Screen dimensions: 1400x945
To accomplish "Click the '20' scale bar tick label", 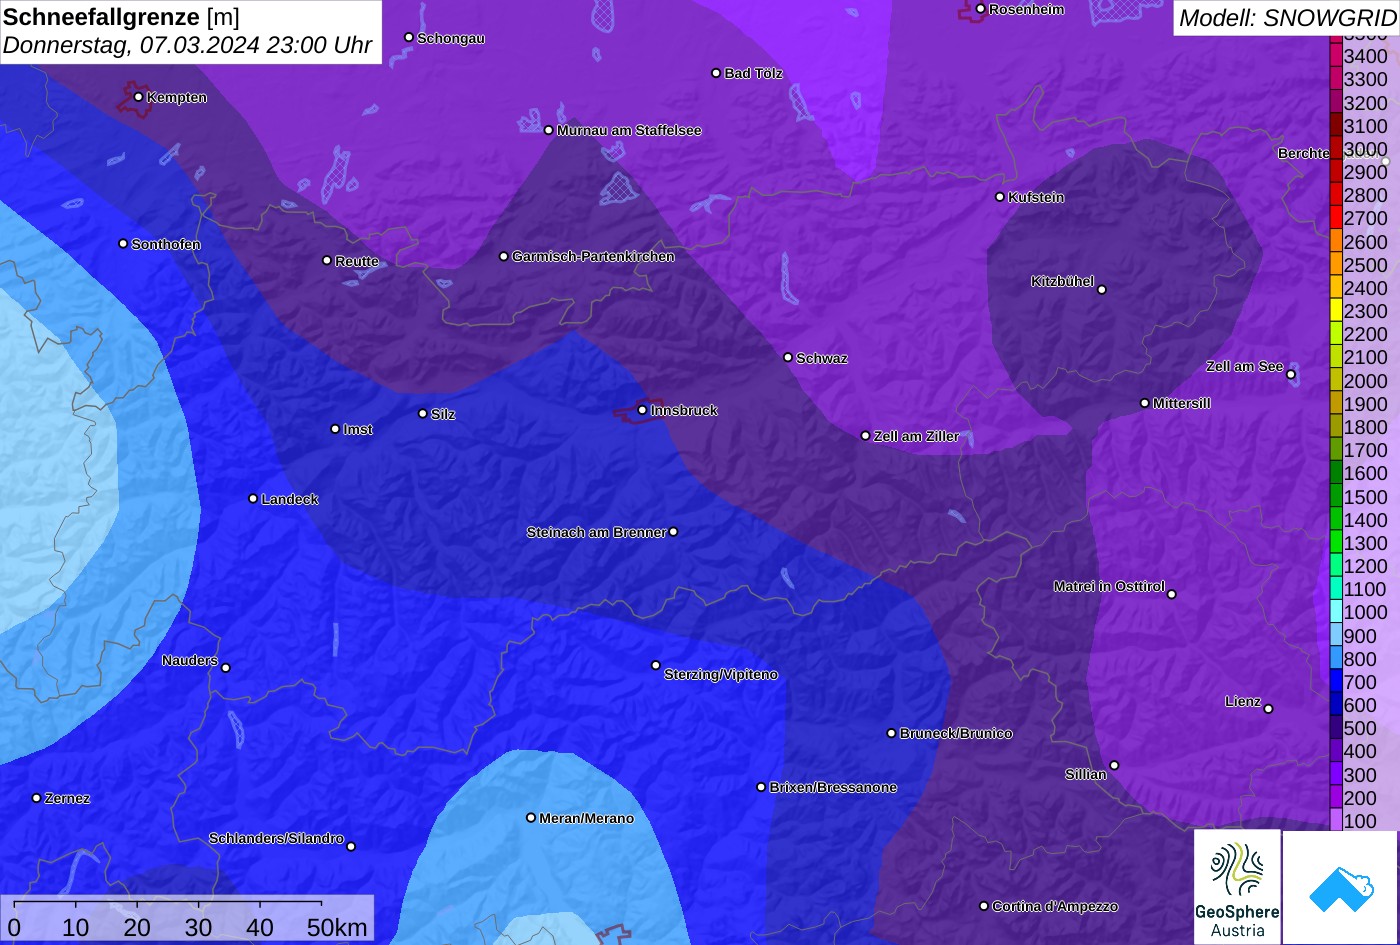I will pos(137,927).
